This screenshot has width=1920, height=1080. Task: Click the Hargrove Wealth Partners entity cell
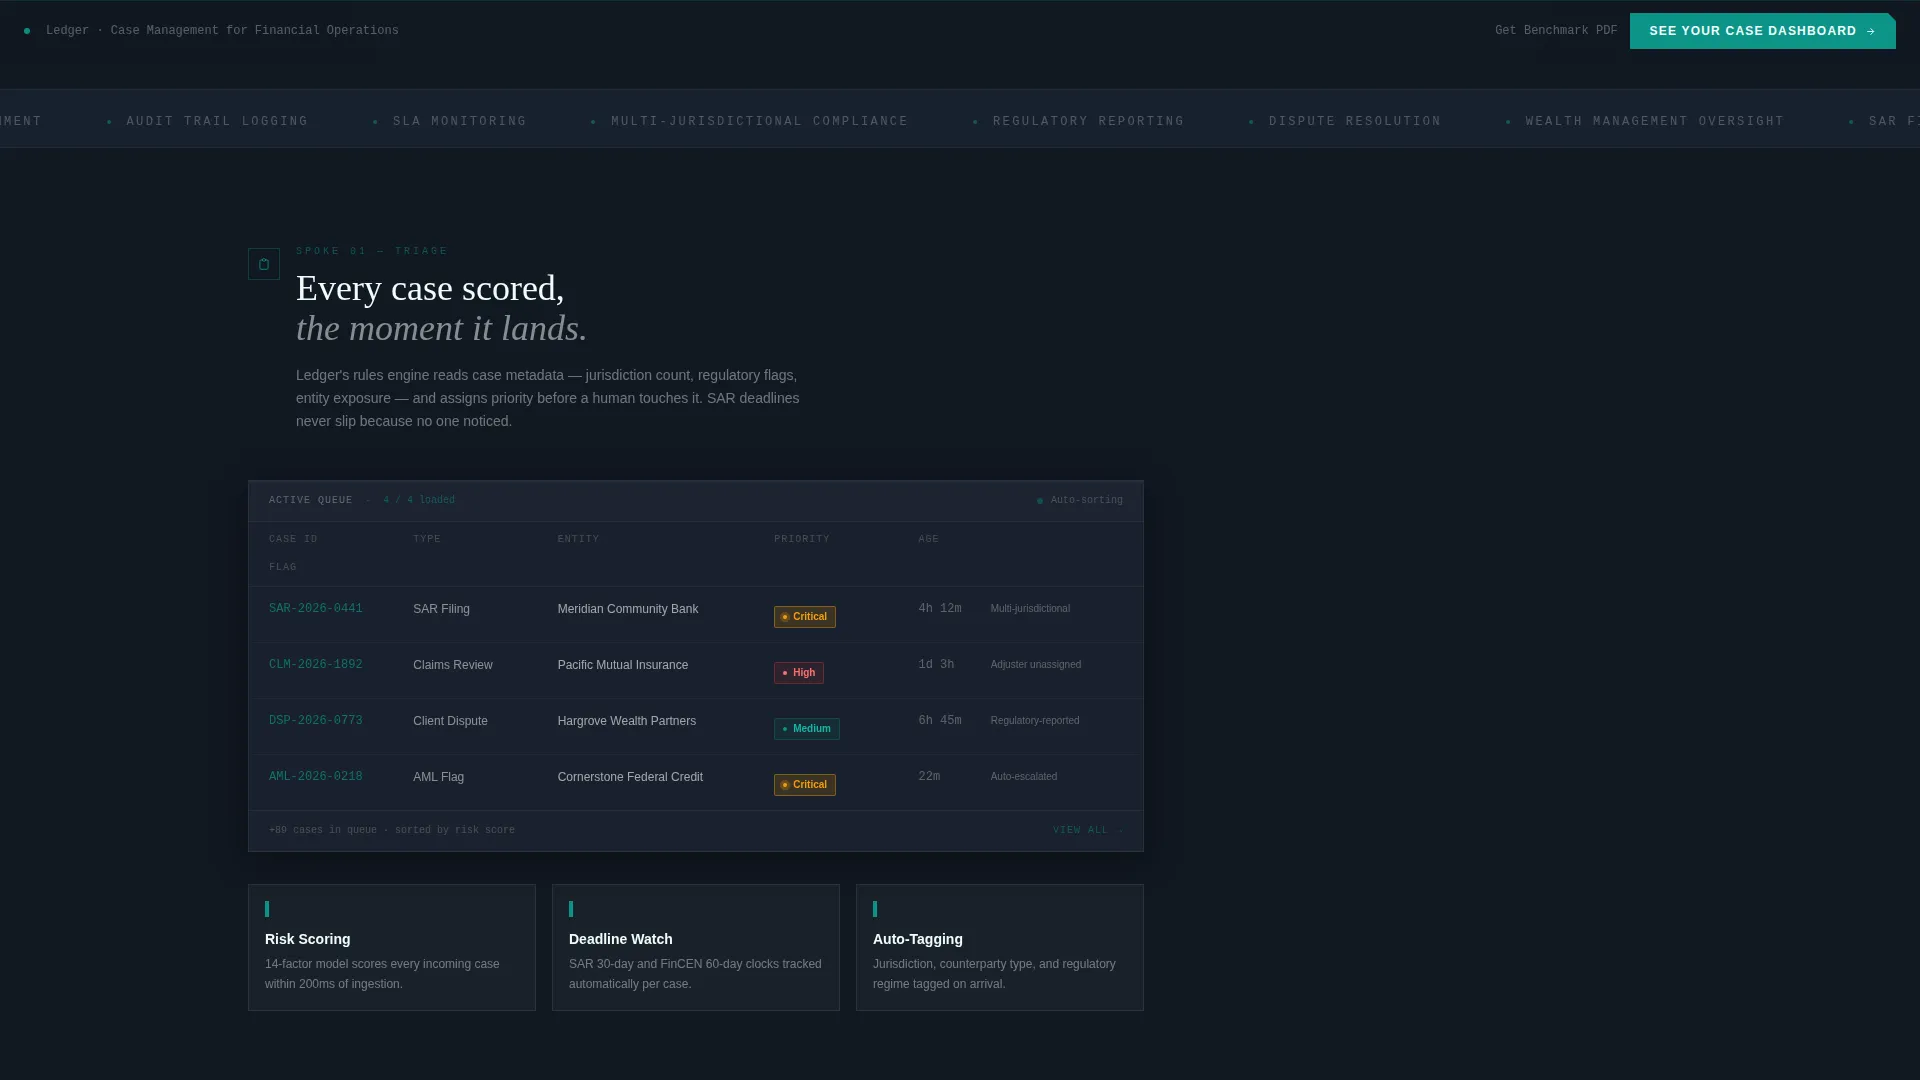pos(627,721)
